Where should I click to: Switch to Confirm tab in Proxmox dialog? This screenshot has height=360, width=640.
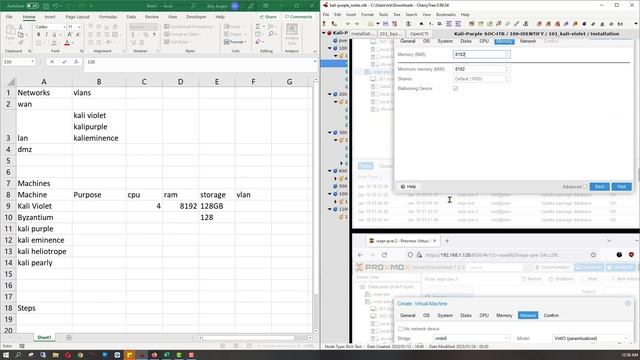(x=551, y=315)
